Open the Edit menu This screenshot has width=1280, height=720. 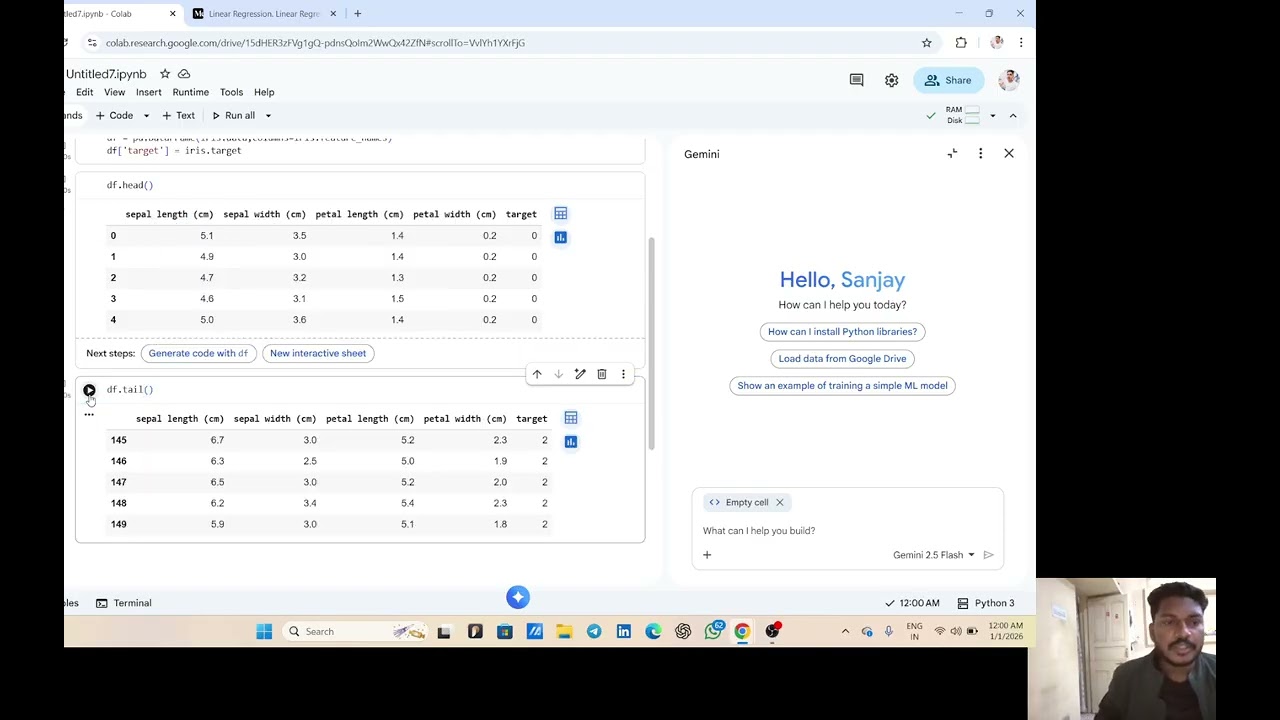[x=85, y=92]
